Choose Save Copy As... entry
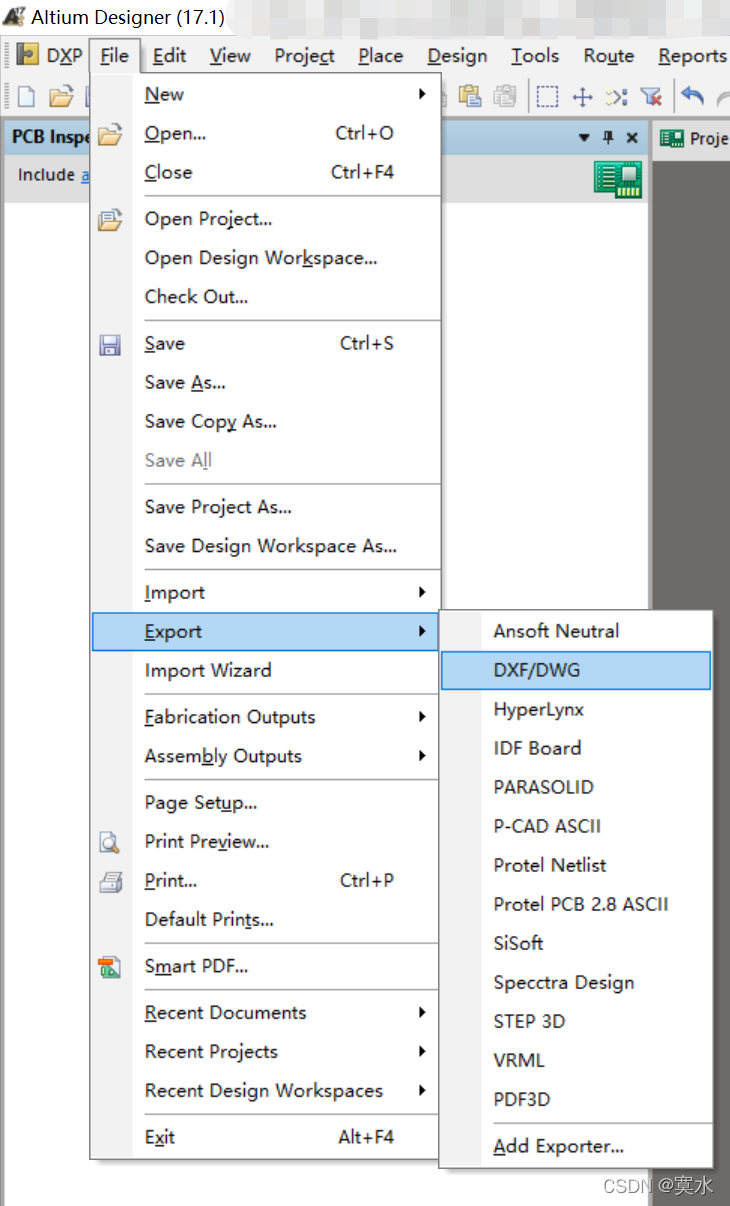730x1206 pixels. click(266, 422)
